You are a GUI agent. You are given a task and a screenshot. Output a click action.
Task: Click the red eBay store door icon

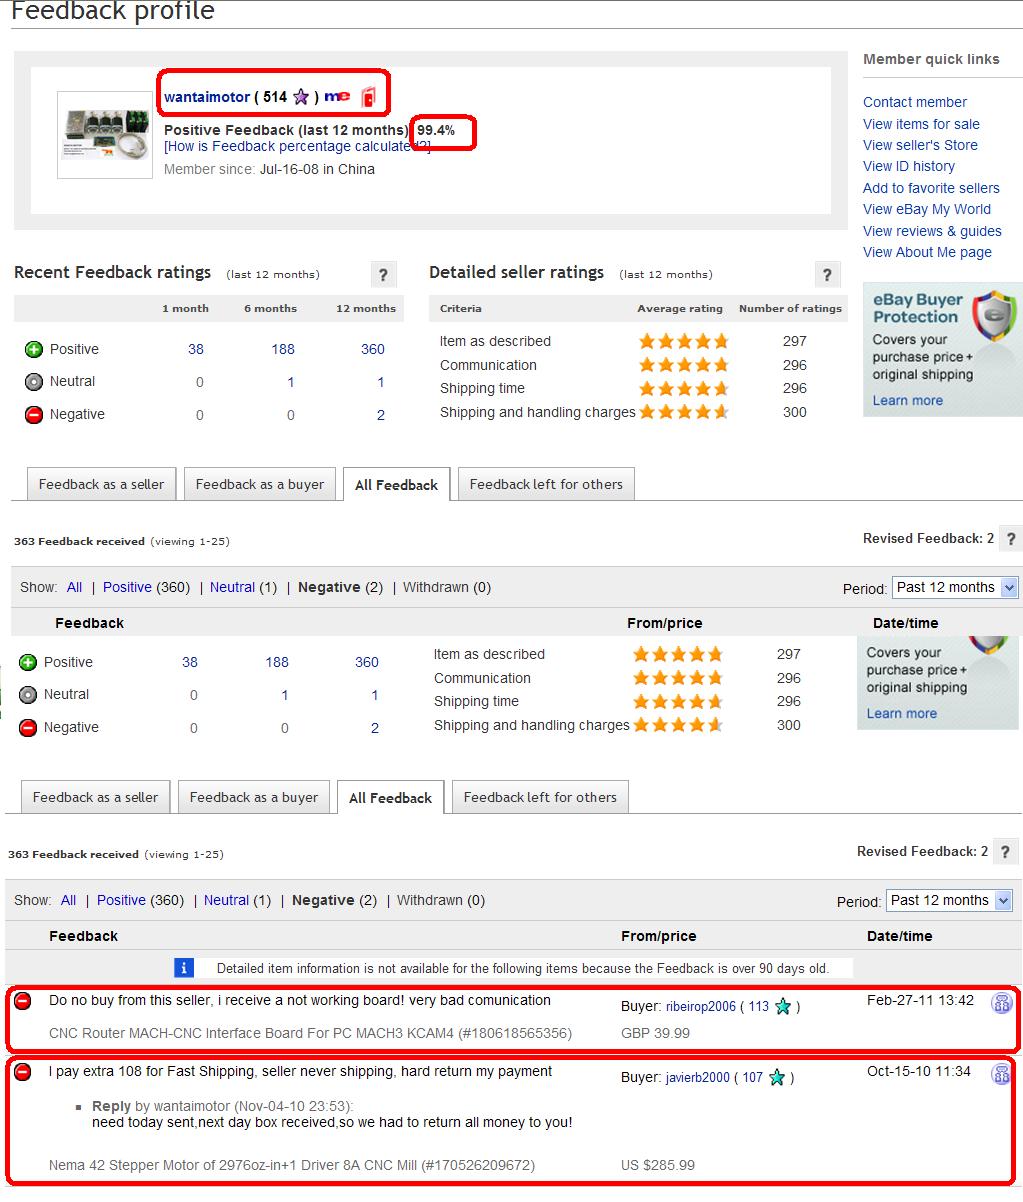tap(368, 97)
